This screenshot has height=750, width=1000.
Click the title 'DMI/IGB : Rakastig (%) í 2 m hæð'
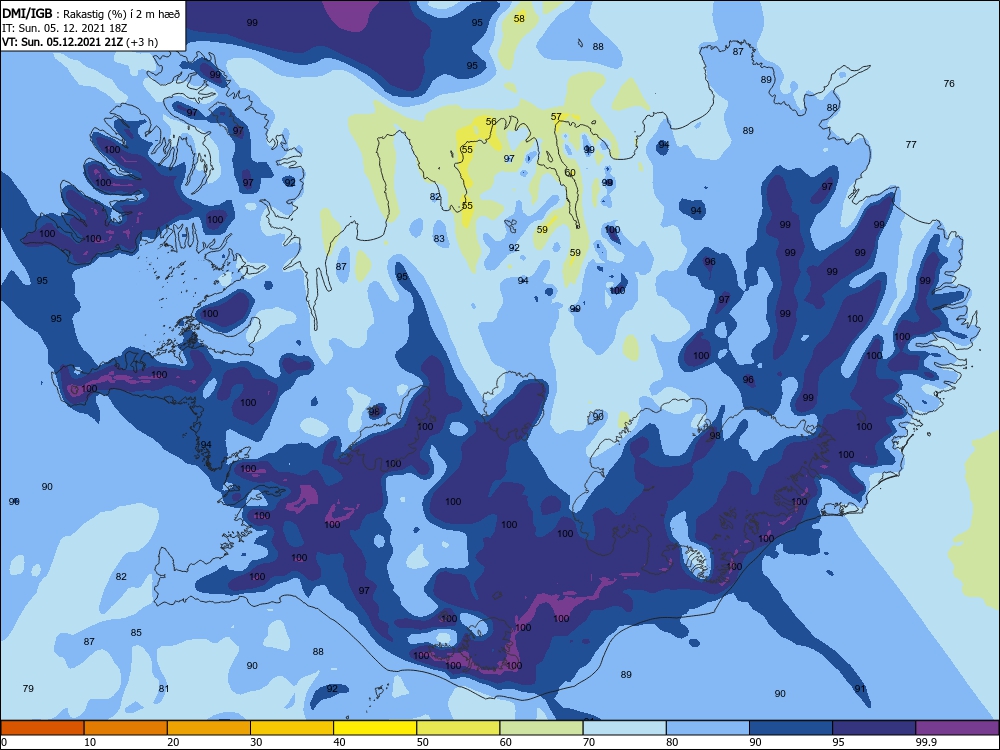[91, 14]
